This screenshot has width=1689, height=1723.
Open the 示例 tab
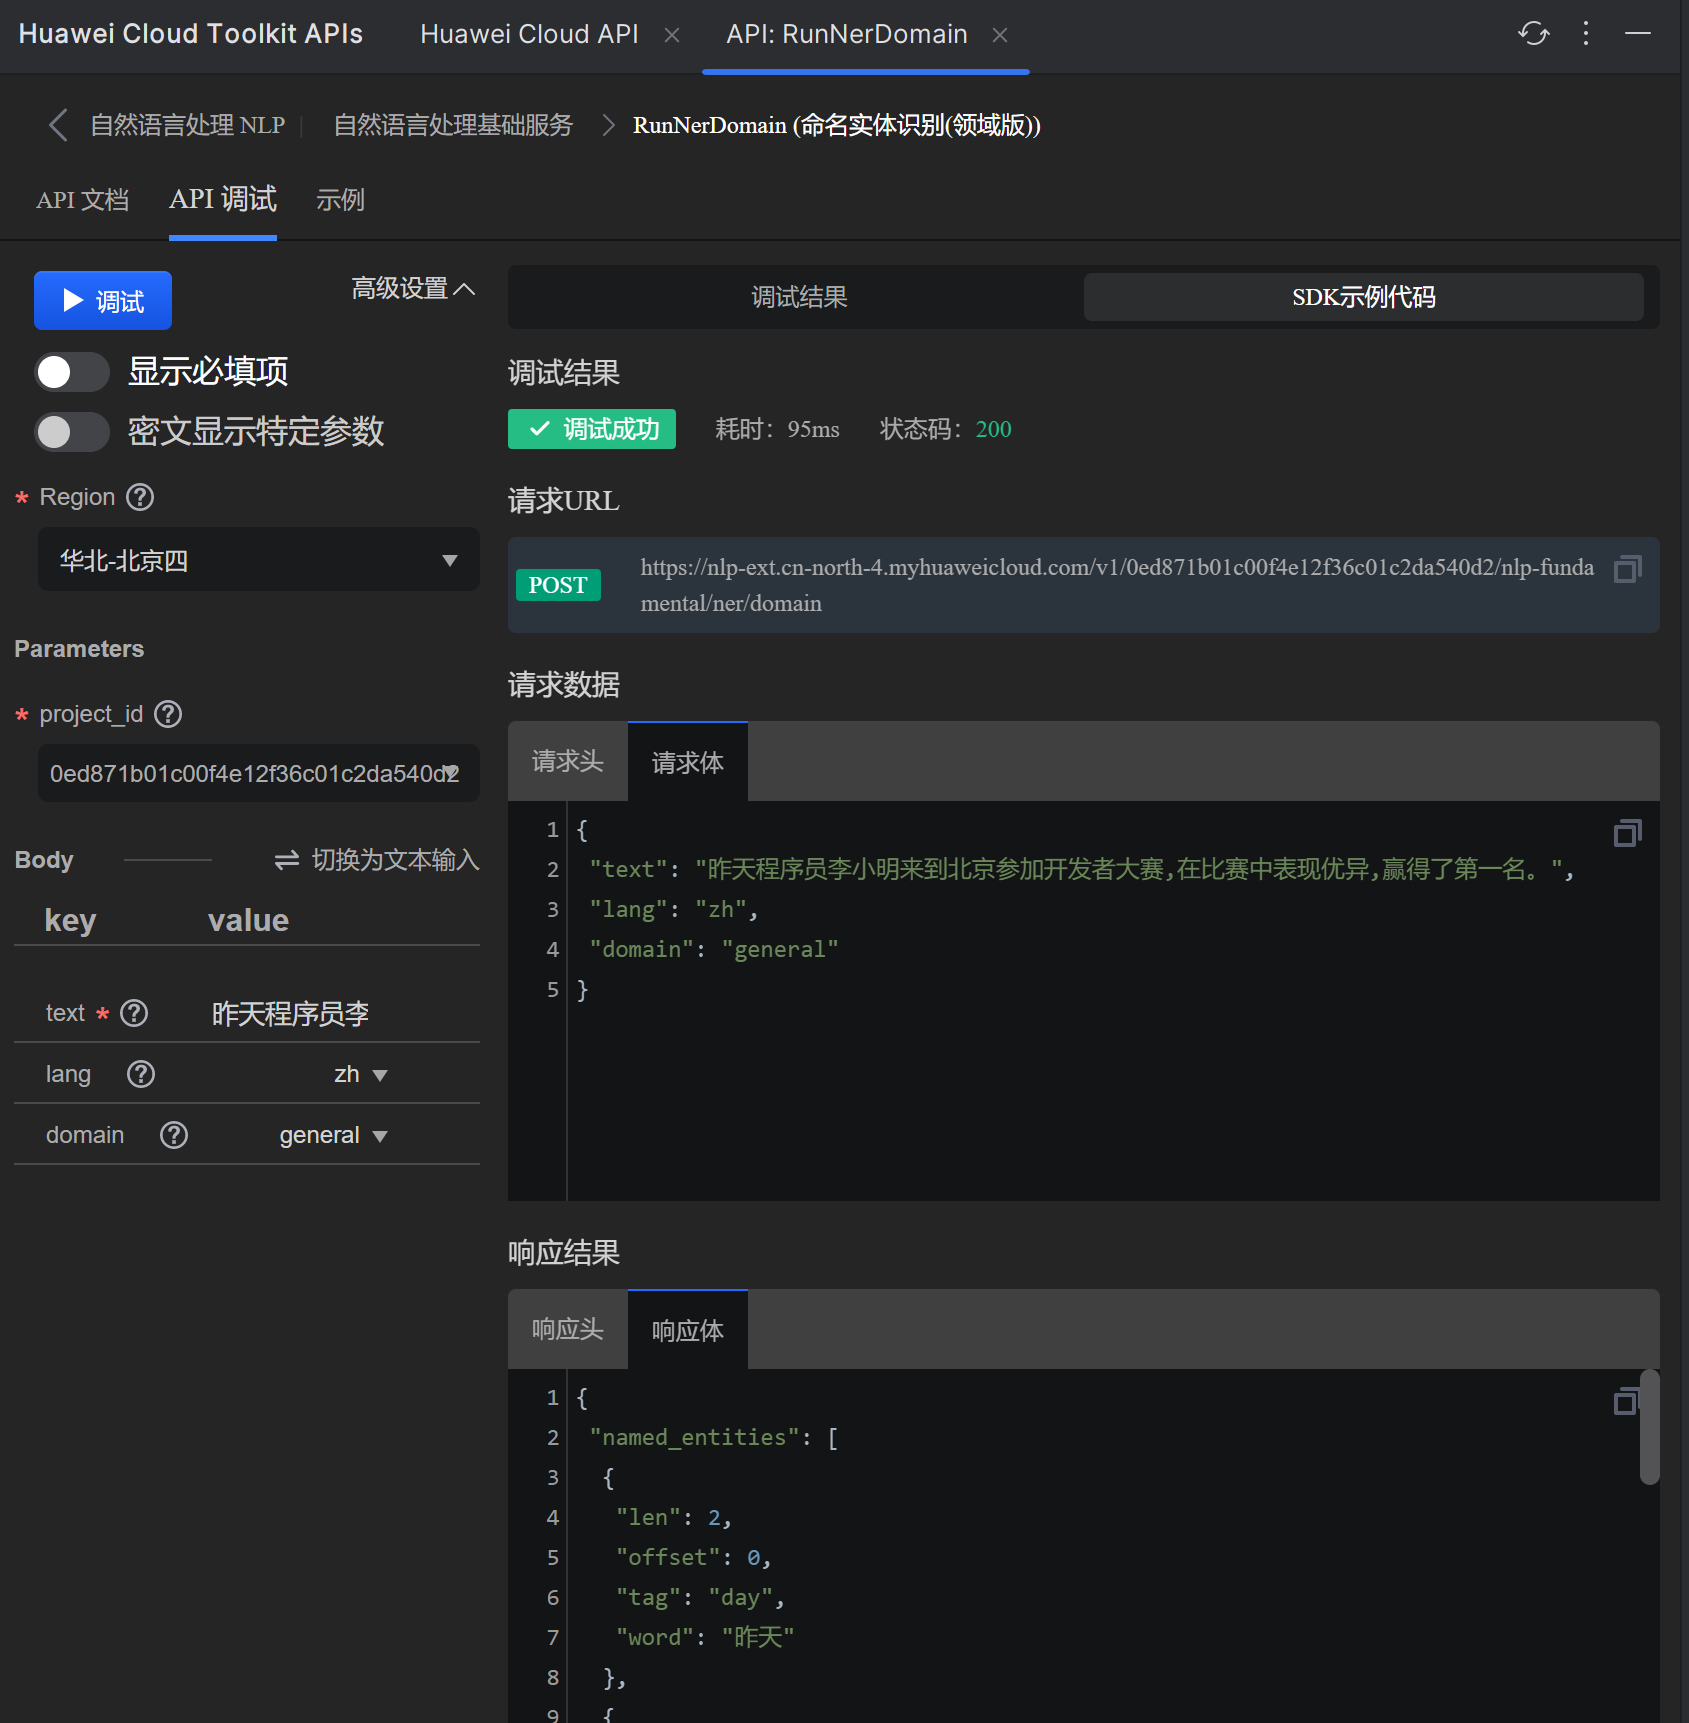click(340, 200)
